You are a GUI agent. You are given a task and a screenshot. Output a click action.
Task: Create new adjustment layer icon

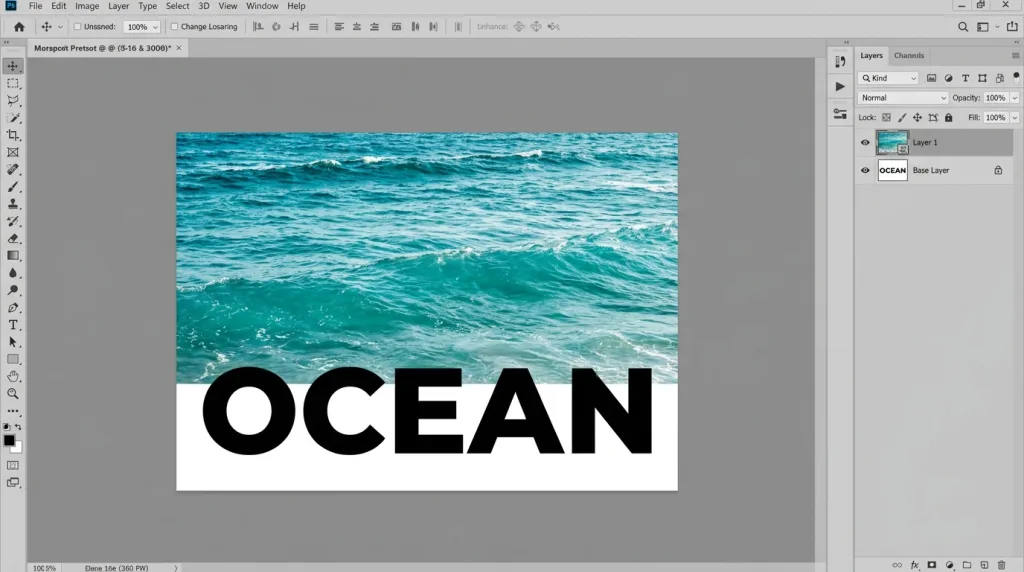tap(950, 565)
